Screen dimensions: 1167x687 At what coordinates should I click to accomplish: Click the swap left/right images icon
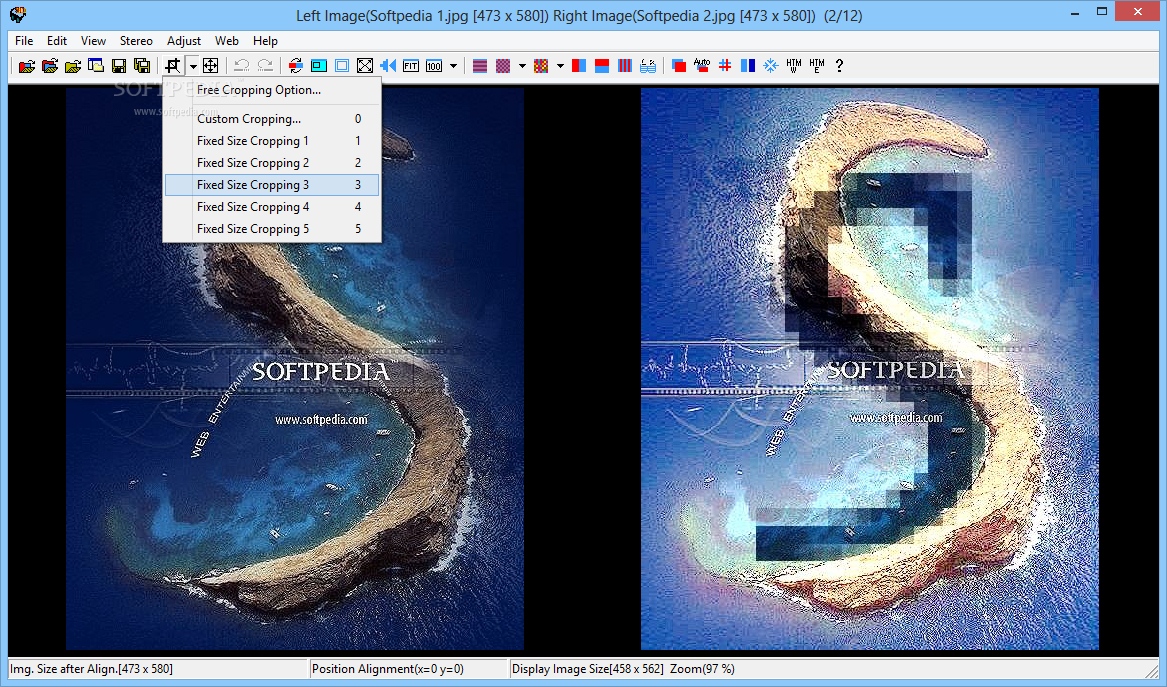pos(295,65)
